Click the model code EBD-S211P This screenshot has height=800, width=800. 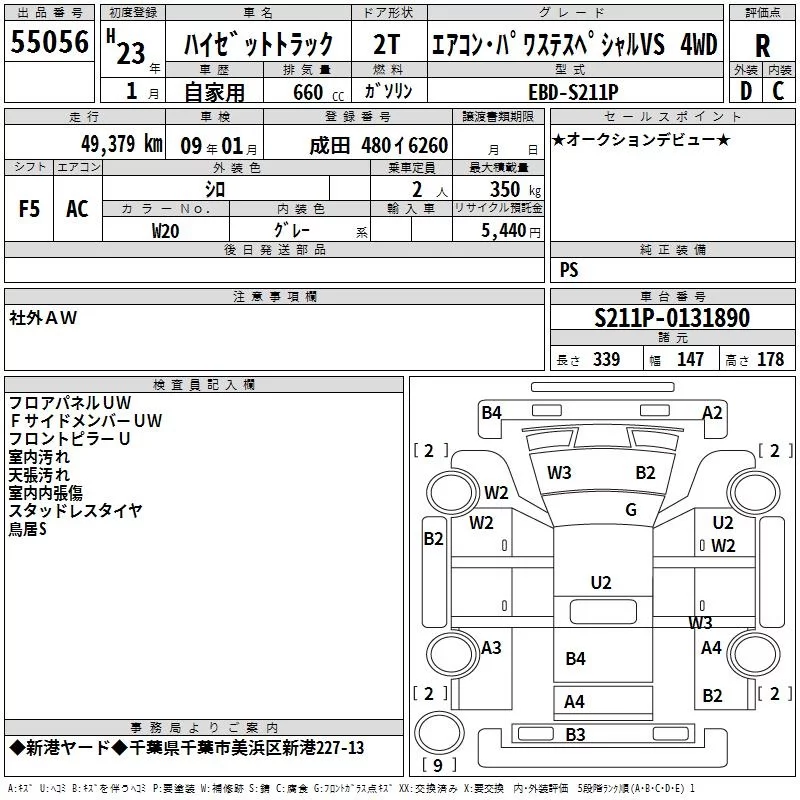[x=573, y=92]
